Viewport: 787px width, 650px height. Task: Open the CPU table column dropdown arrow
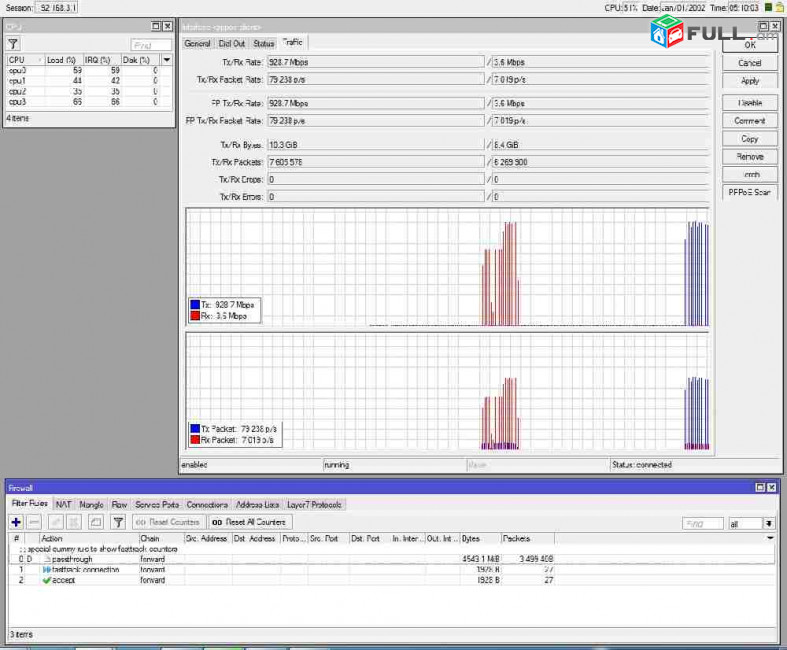pos(167,60)
